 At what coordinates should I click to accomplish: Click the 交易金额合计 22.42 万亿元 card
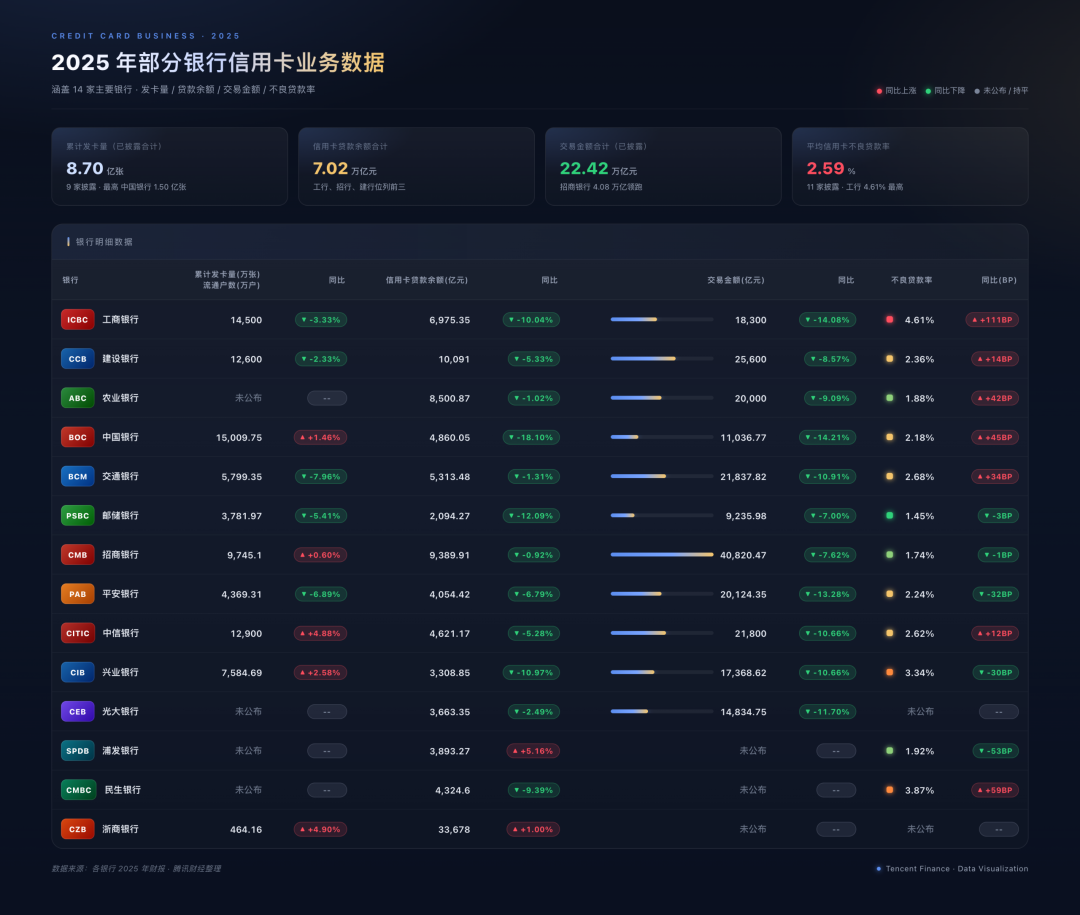click(x=663, y=166)
